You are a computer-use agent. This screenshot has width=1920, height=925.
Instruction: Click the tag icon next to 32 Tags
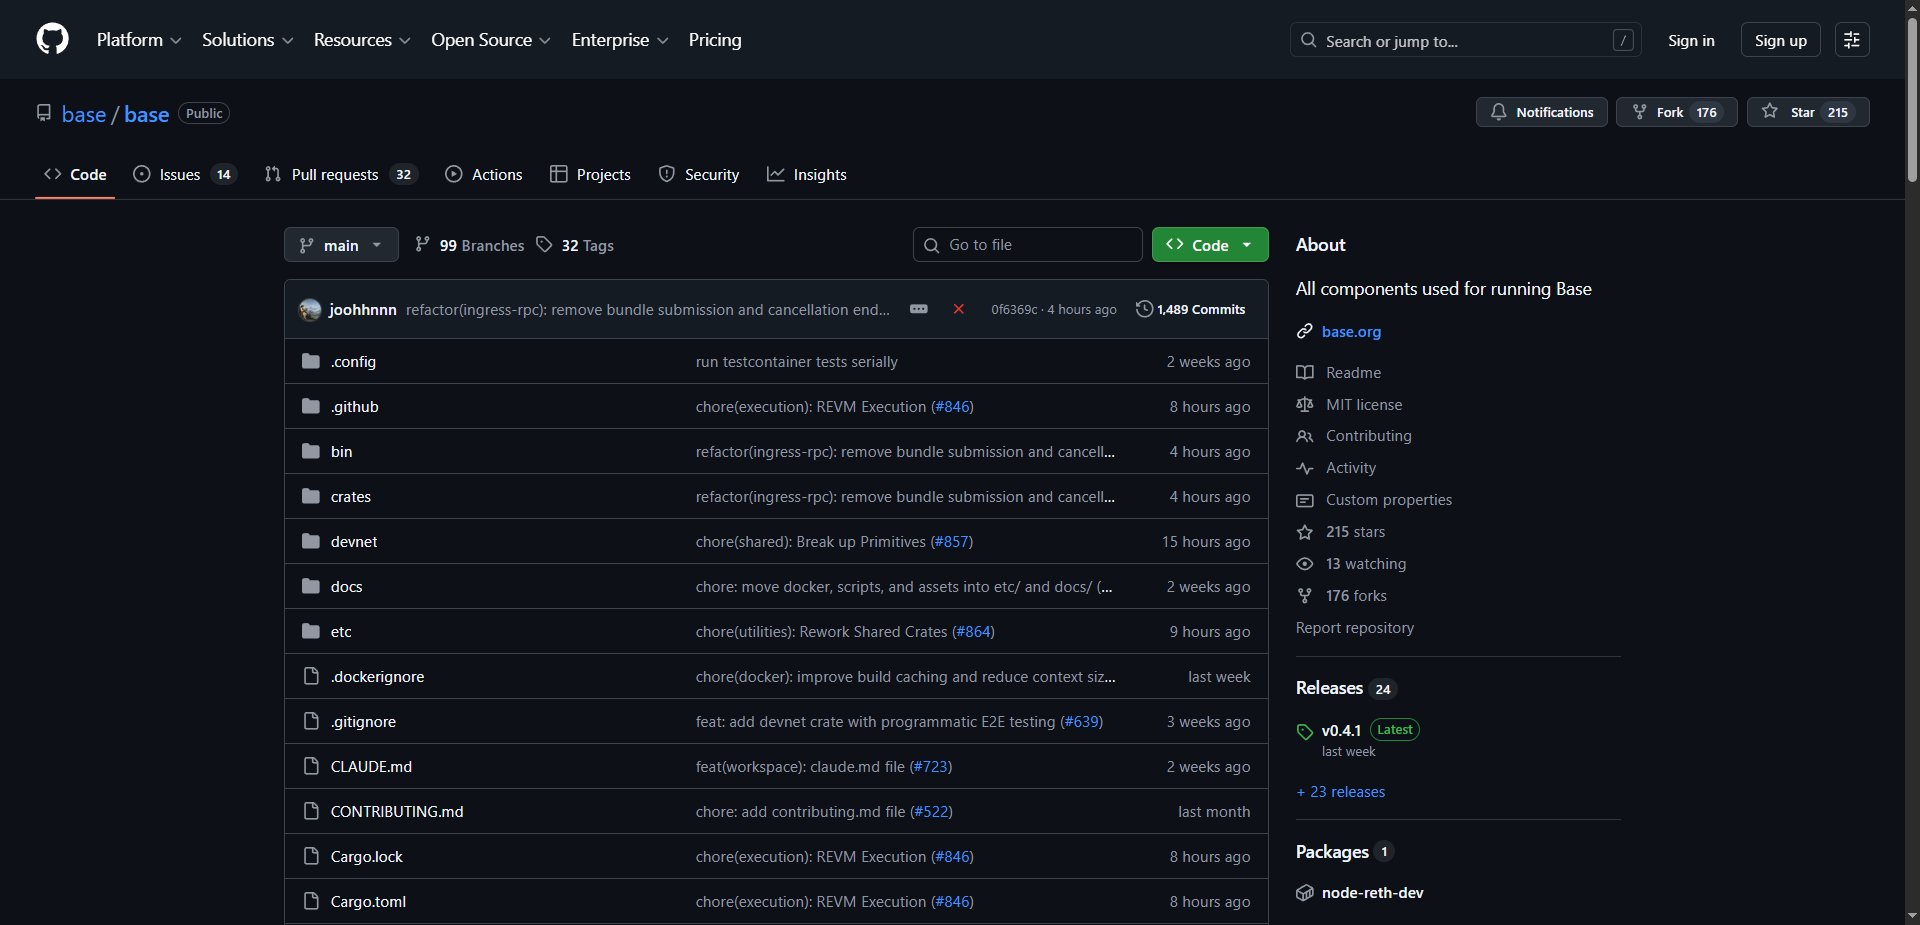pos(544,244)
